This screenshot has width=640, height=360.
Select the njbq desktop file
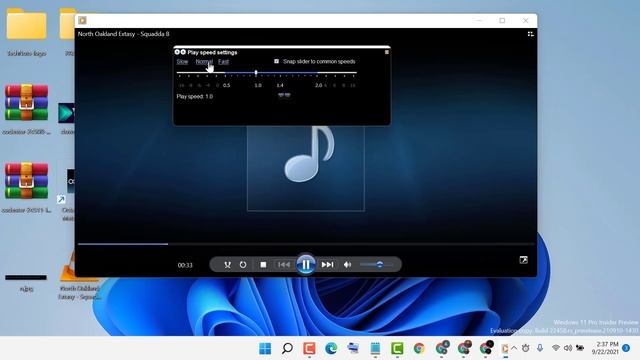point(26,283)
